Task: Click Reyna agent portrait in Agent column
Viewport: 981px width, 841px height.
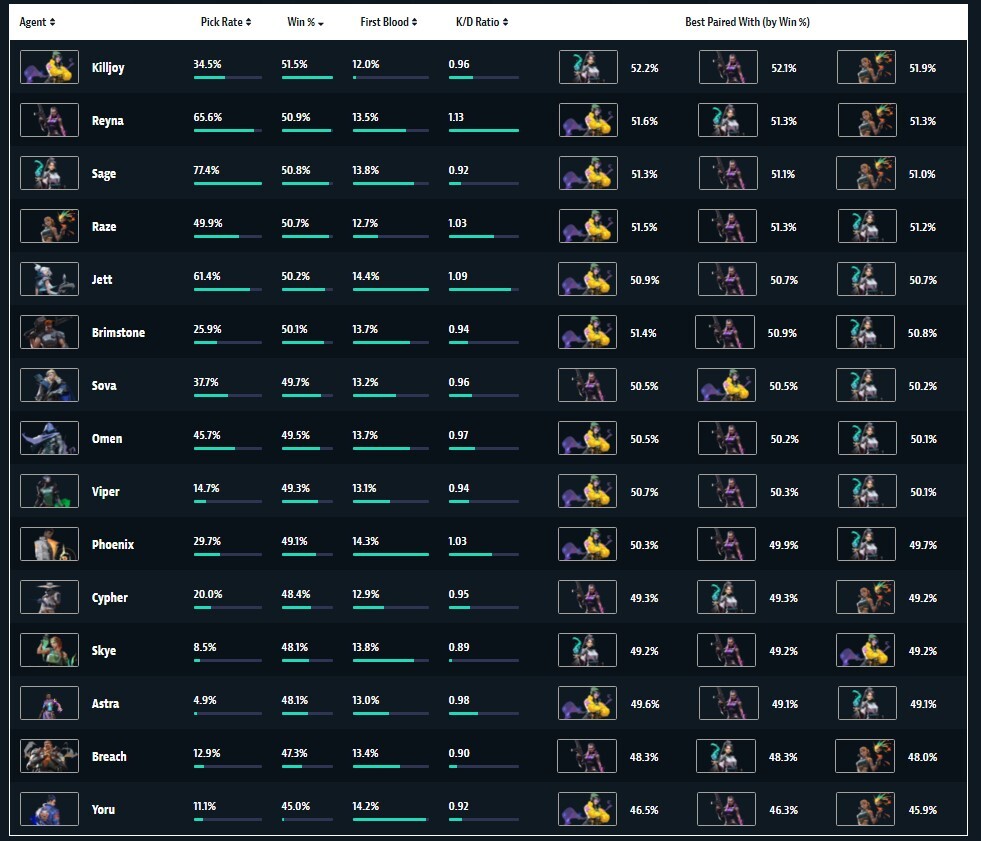Action: 49,120
